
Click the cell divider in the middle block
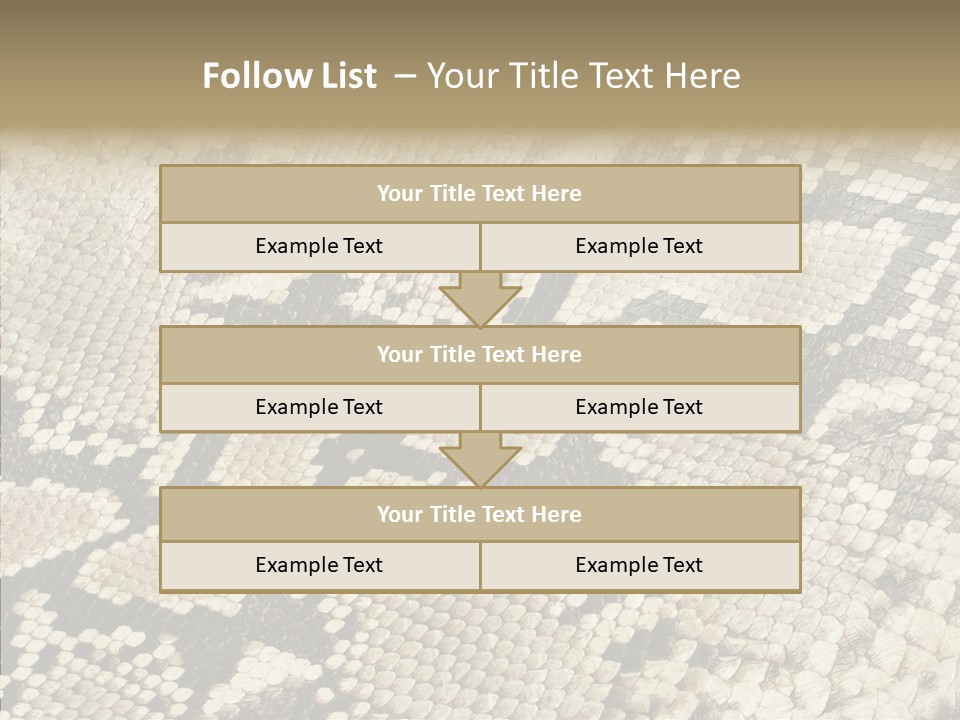click(x=480, y=408)
